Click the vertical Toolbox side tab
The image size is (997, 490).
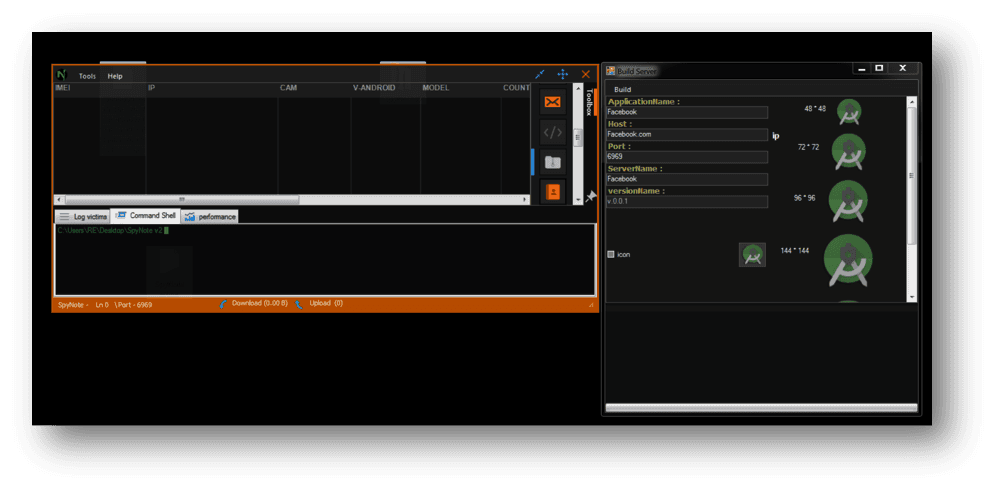[590, 102]
